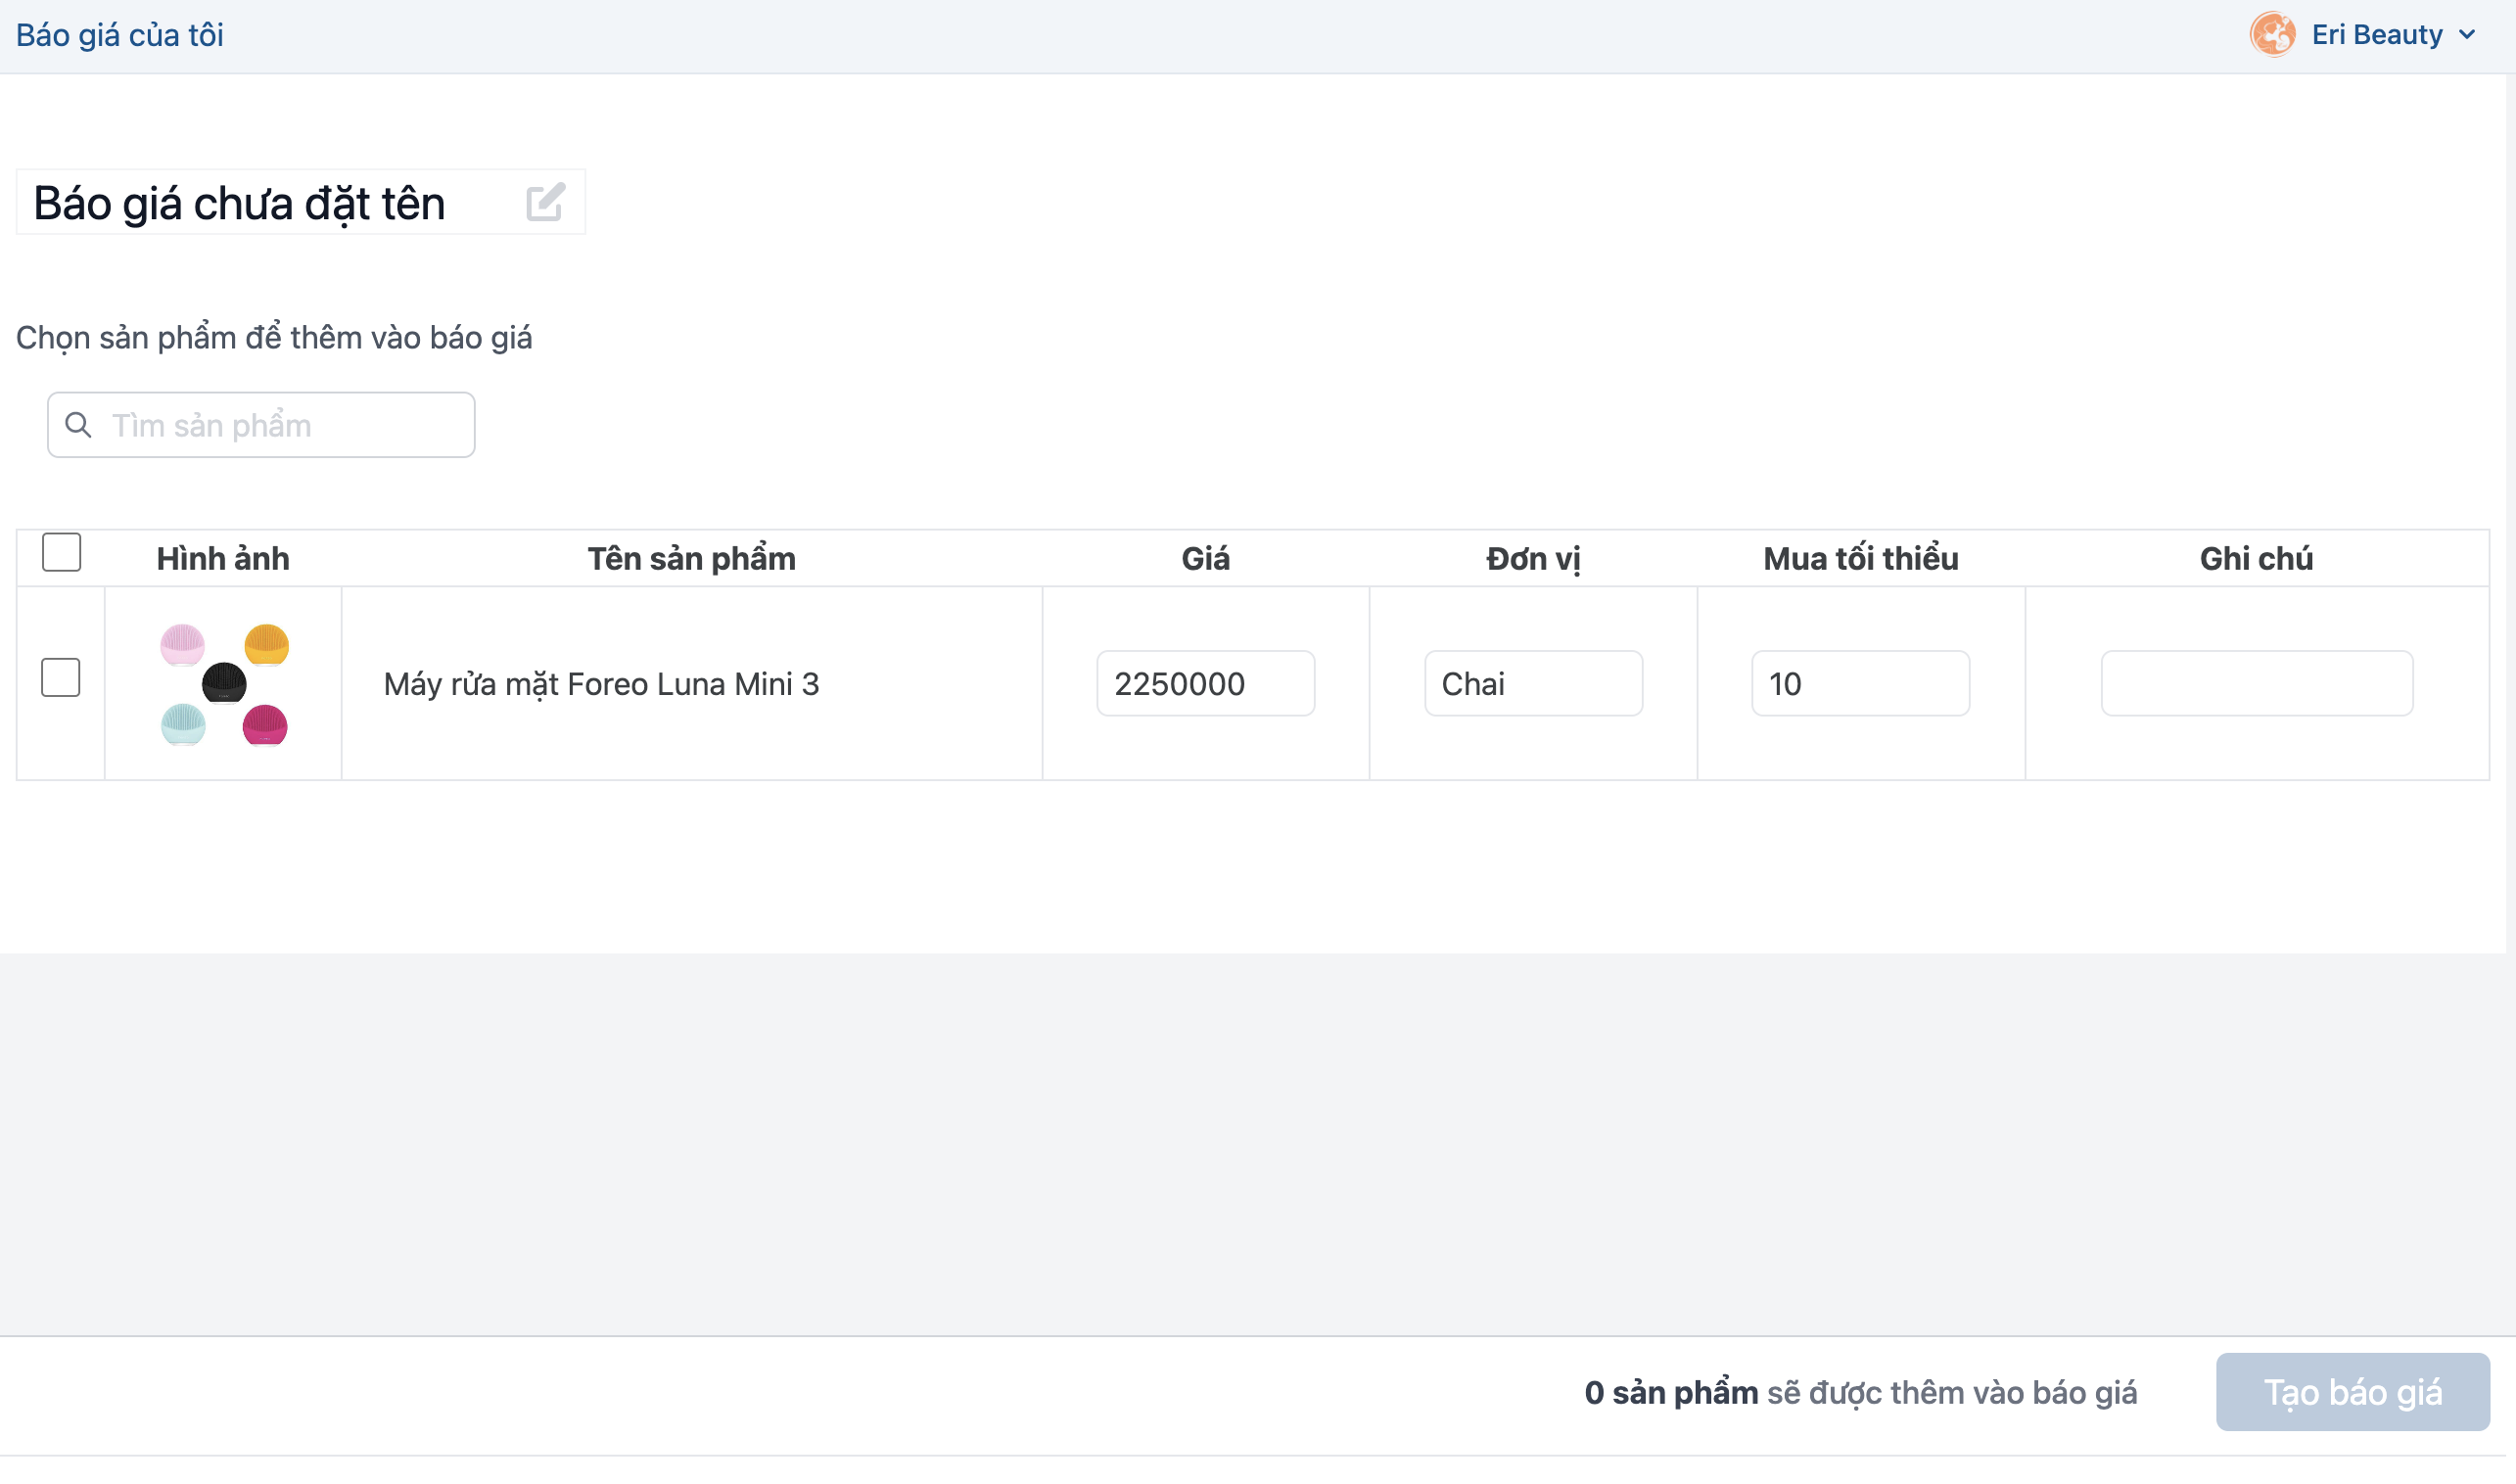Screen dimensions: 2516x1484
Task: Toggle the select-all checkbox in table header
Action: click(61, 552)
